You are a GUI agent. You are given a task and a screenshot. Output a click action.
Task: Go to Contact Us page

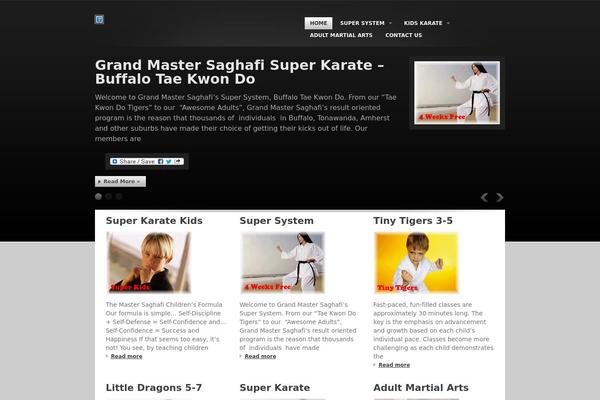pyautogui.click(x=404, y=35)
